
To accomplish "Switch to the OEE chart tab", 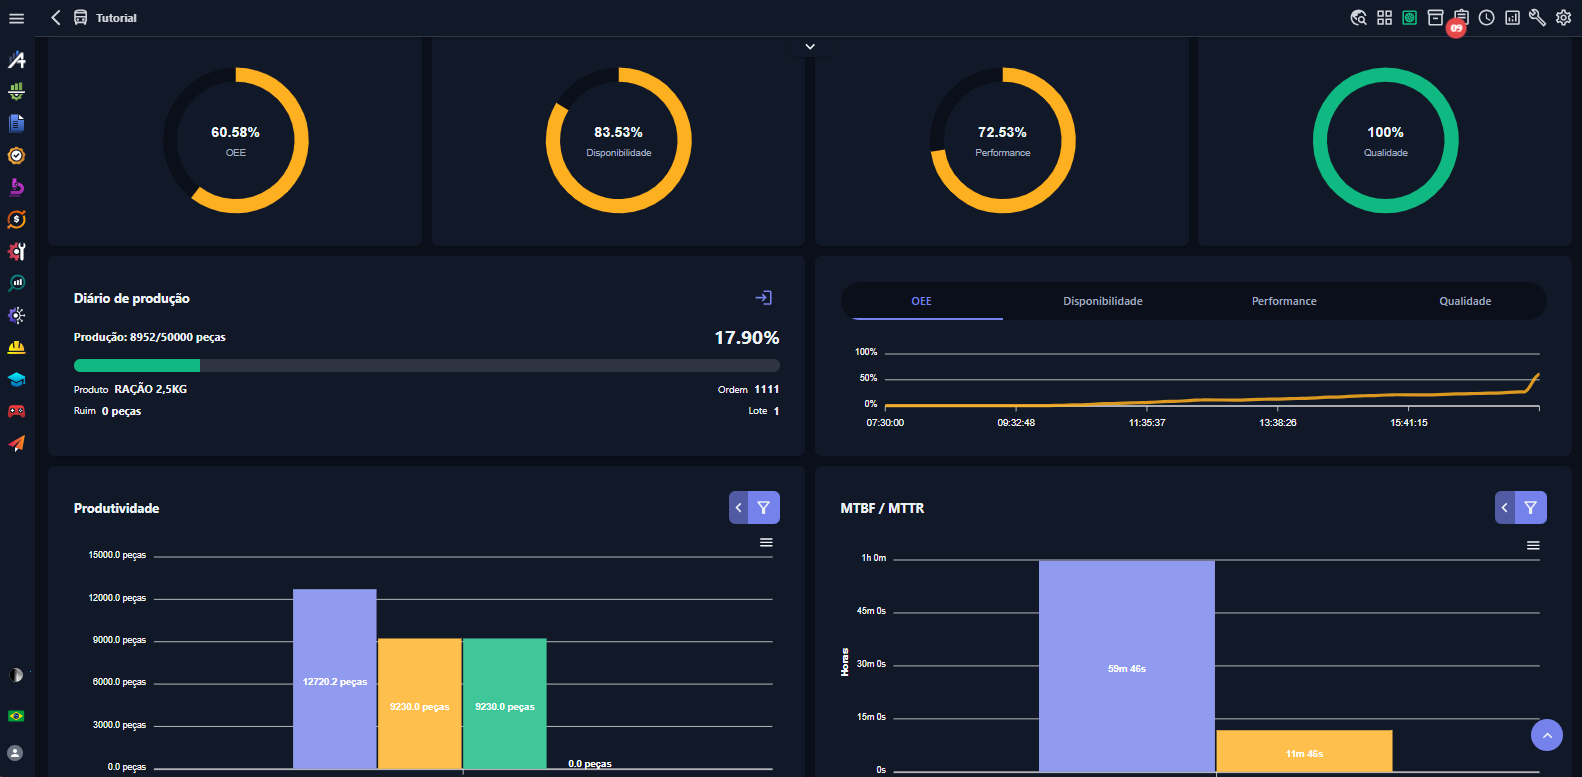I will (922, 301).
